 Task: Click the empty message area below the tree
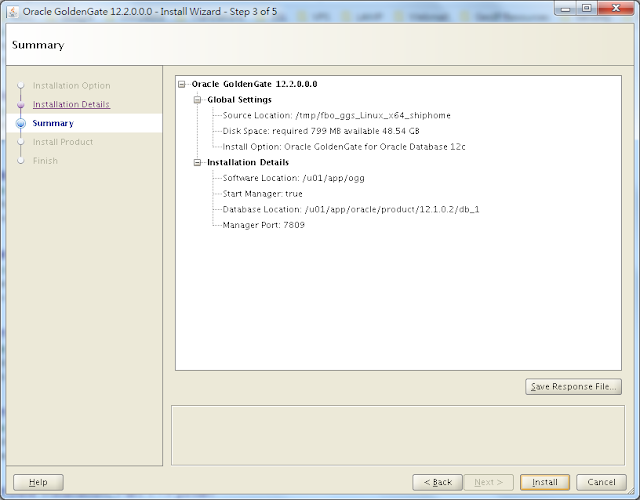[x=398, y=435]
